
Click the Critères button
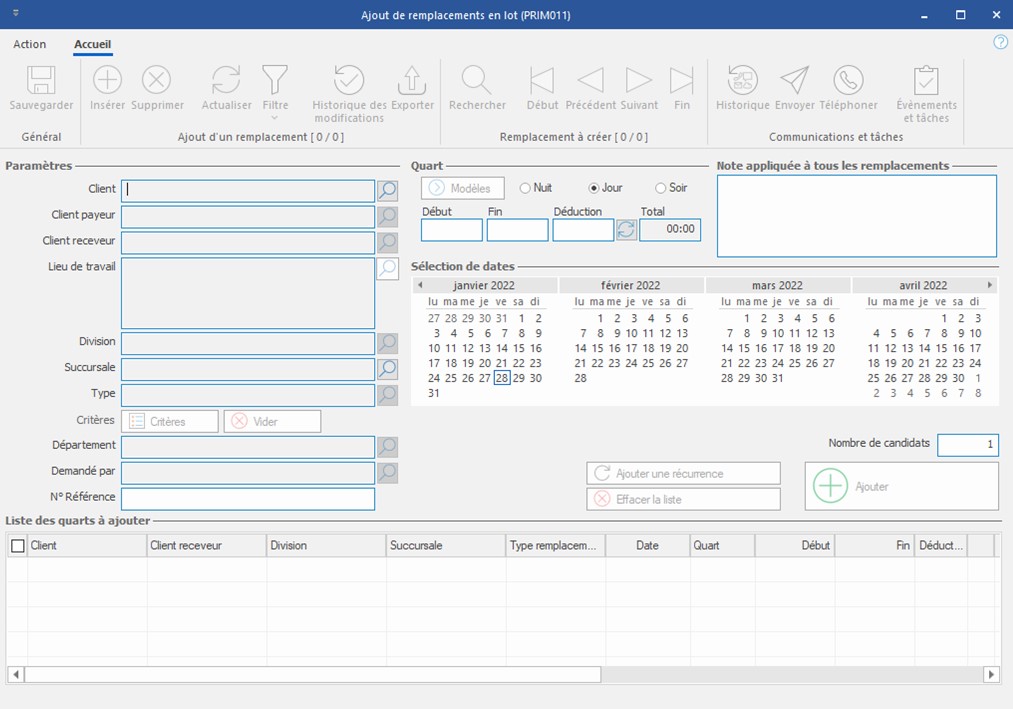tap(169, 421)
